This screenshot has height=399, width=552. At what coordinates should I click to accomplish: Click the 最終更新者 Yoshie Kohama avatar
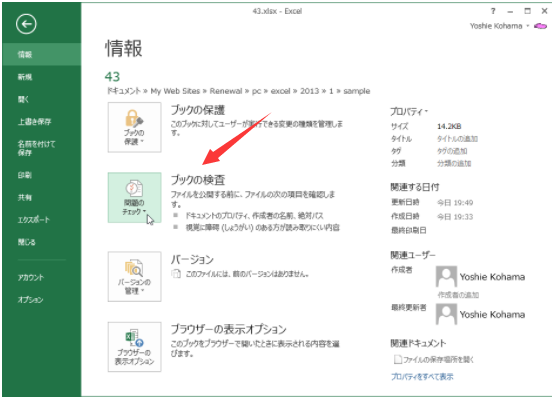[446, 314]
